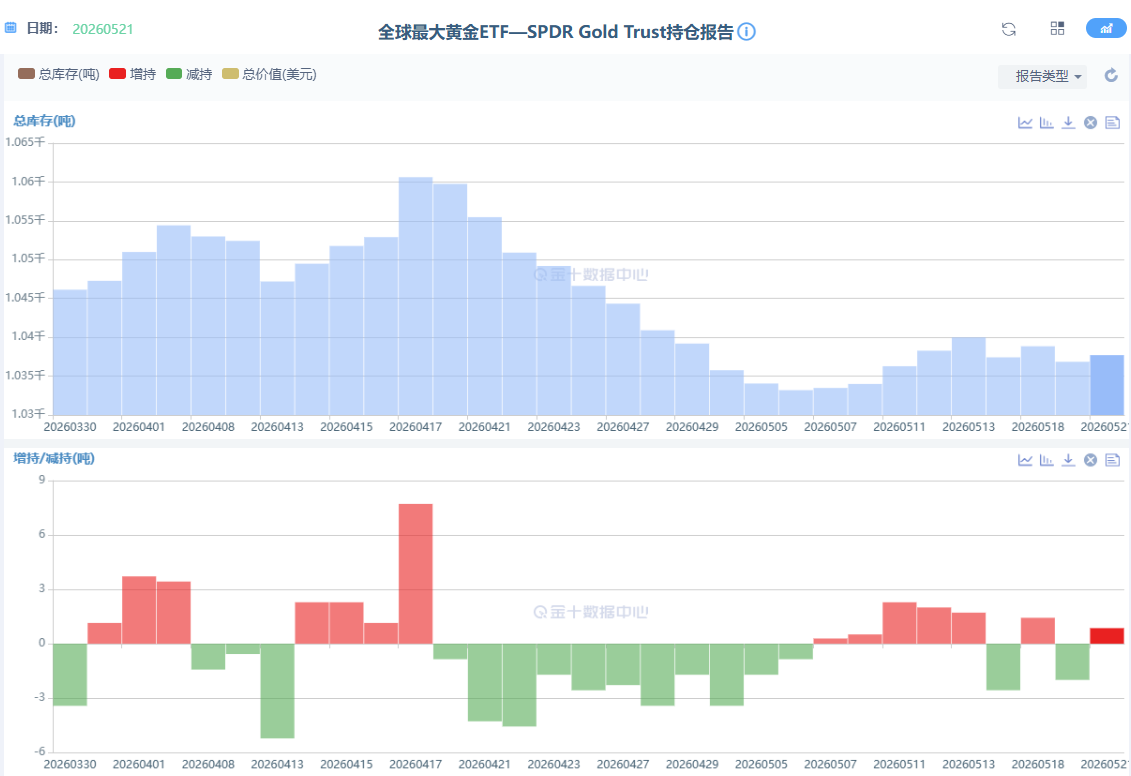Image resolution: width=1131 pixels, height=776 pixels.
Task: Click the calendar icon next to 日期
Action: coord(11,28)
